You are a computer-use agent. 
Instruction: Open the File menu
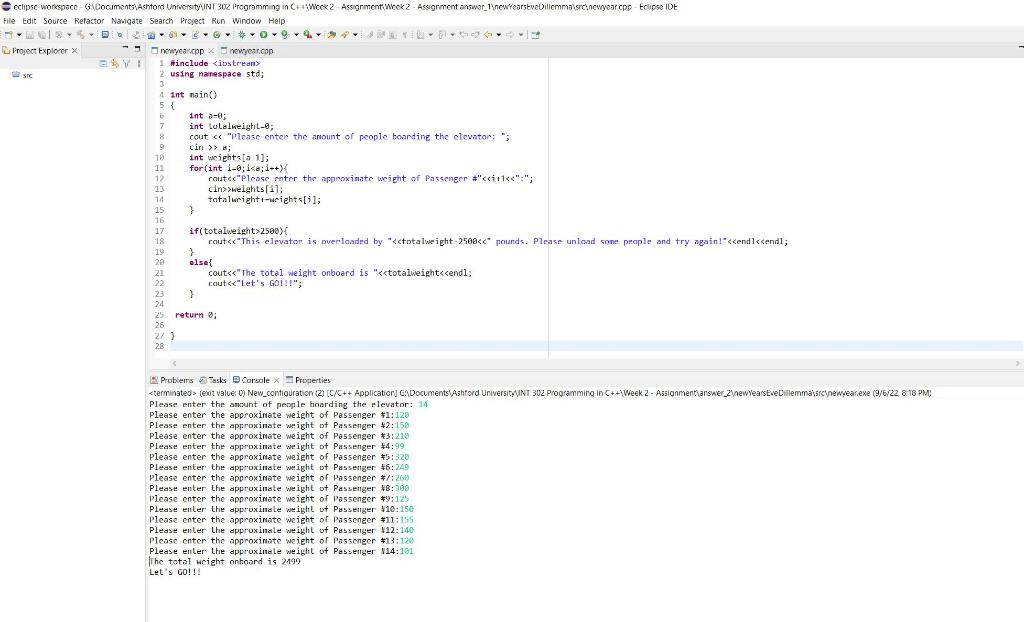coord(9,21)
